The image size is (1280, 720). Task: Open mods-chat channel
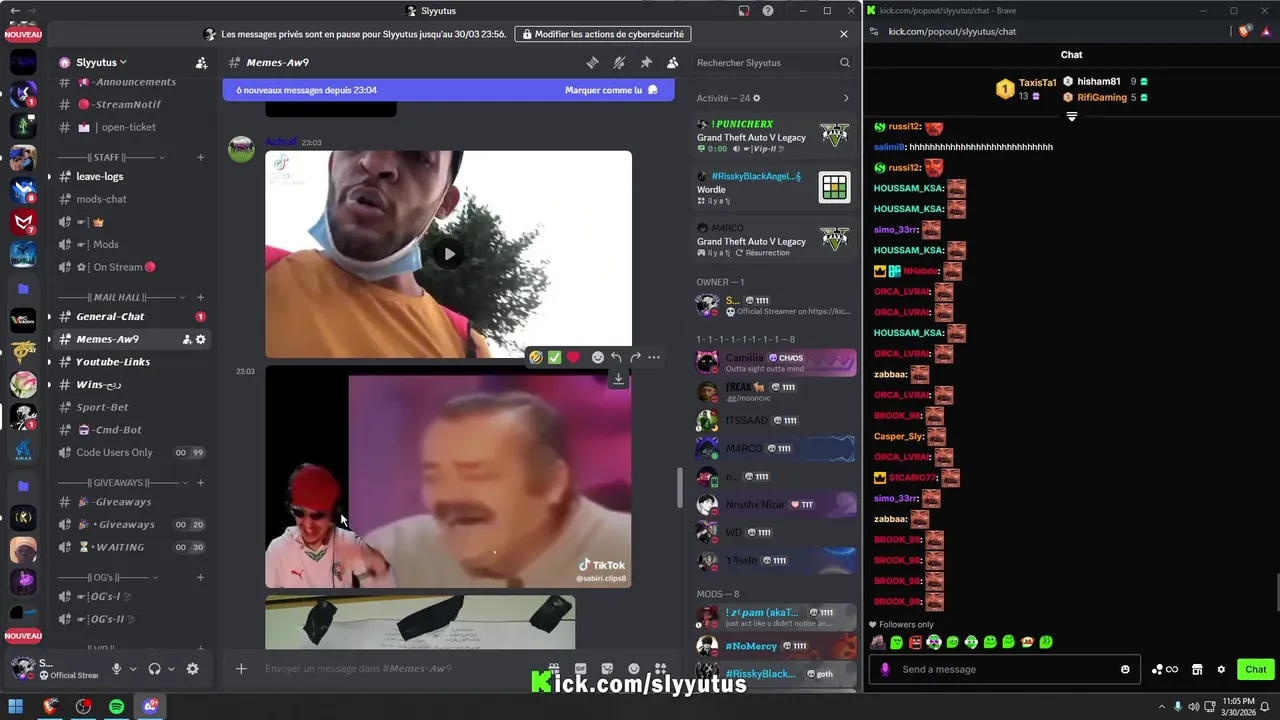point(129,199)
